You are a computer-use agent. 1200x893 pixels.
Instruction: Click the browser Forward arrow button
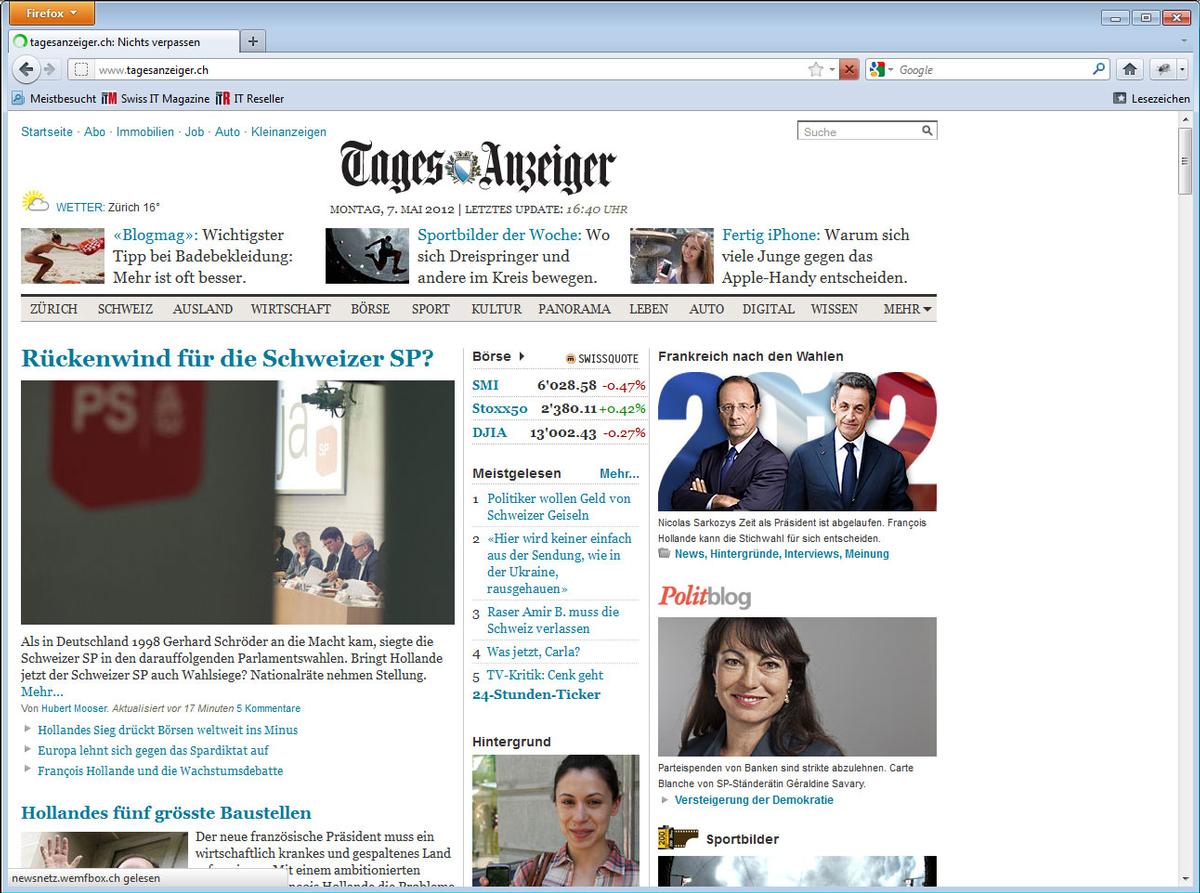[49, 69]
